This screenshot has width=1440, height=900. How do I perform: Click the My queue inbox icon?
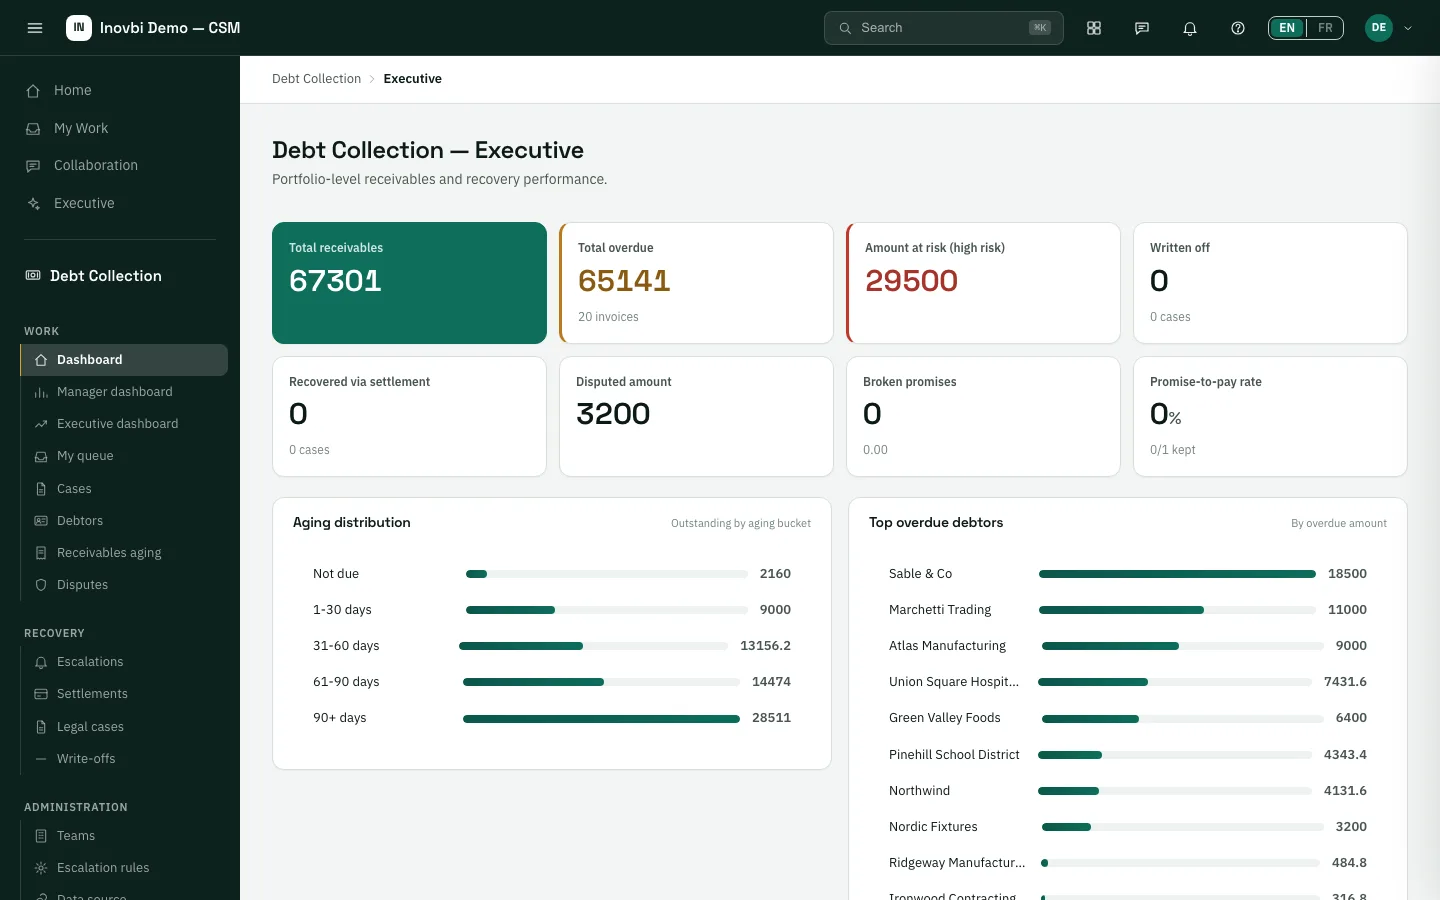click(41, 456)
